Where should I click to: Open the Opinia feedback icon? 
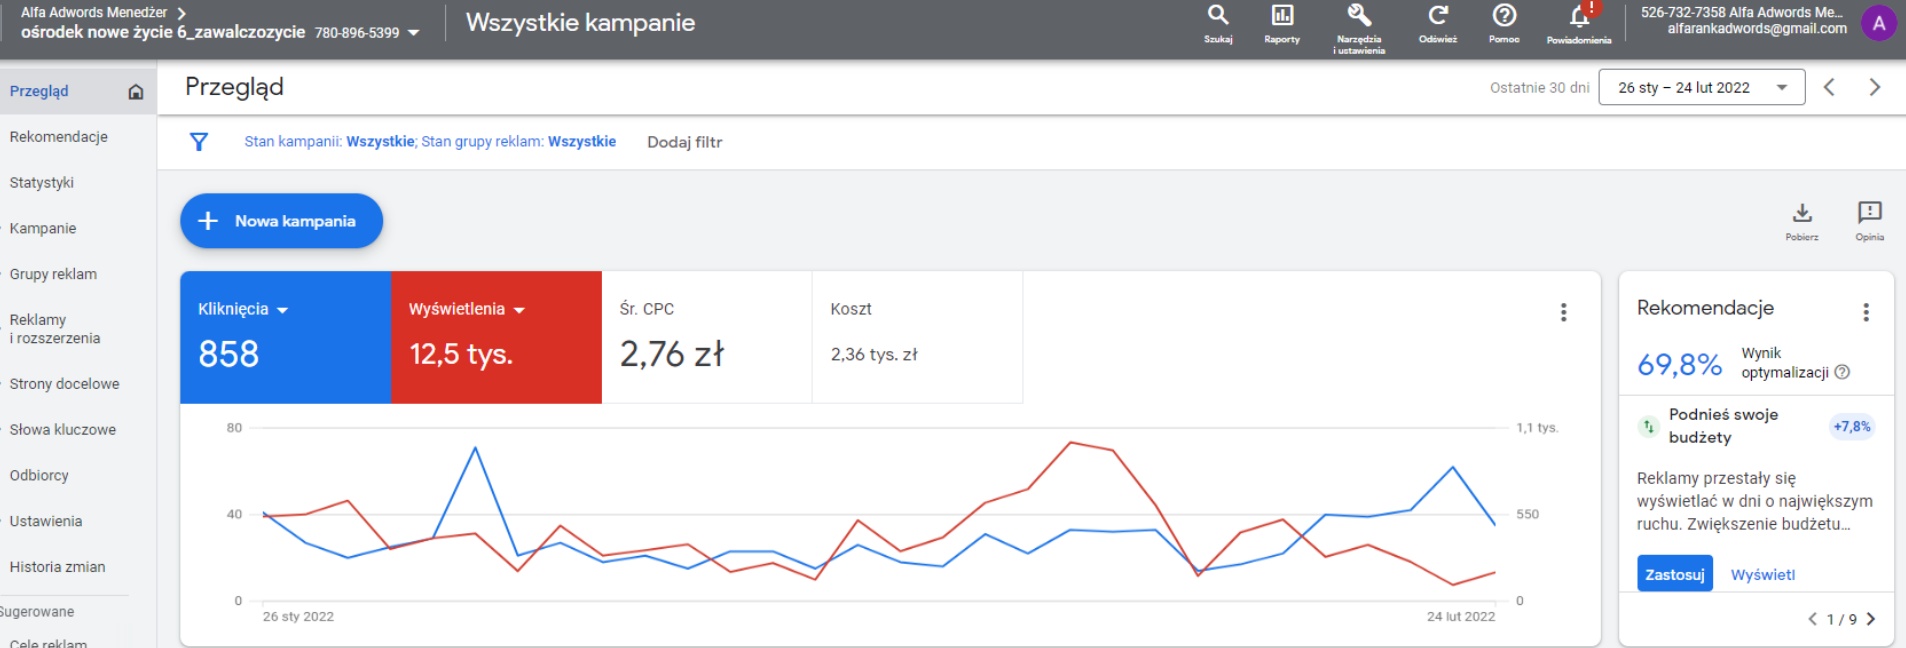(1868, 213)
